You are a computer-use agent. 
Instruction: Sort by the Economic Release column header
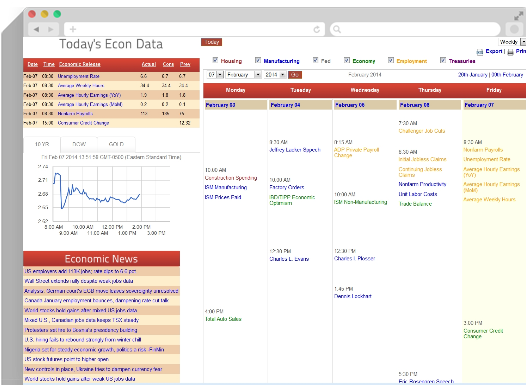pyautogui.click(x=80, y=64)
